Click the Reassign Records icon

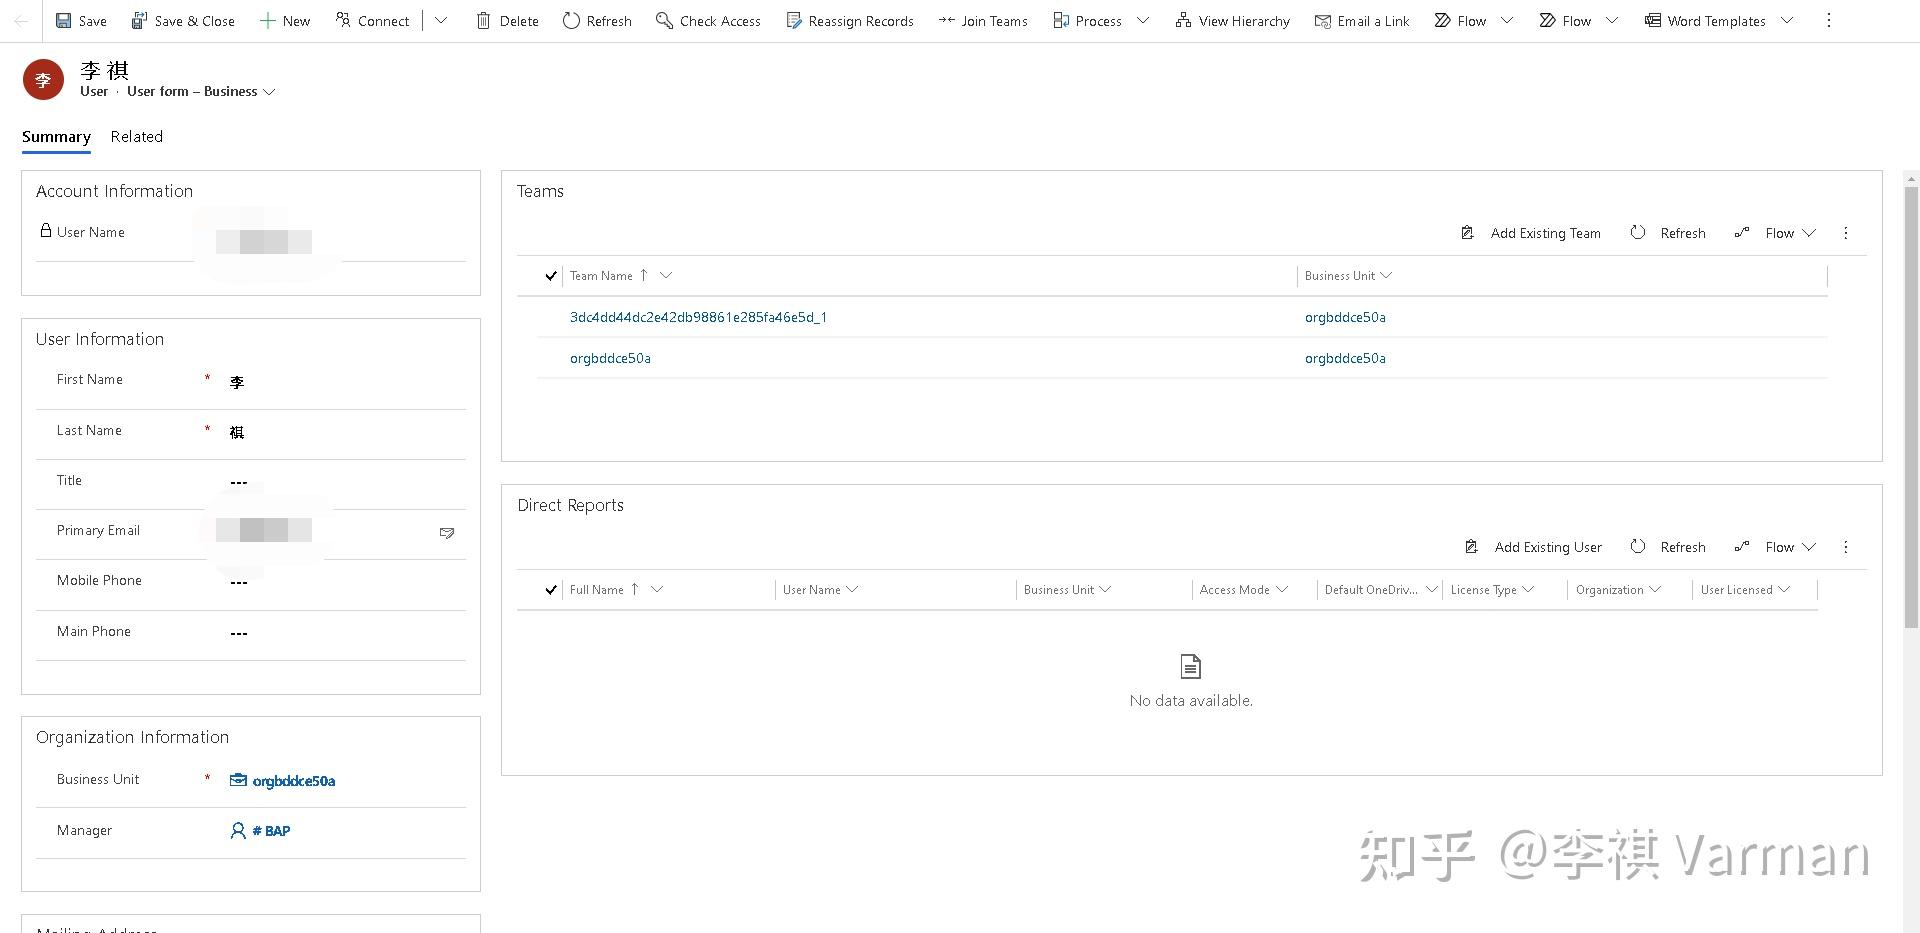(x=794, y=21)
